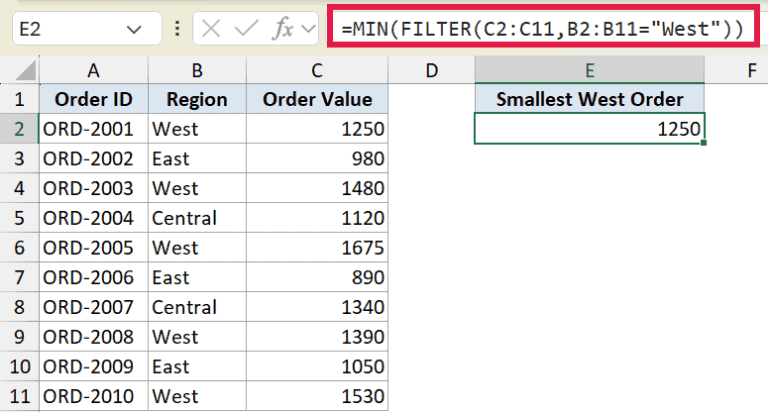Select row 4 header
Image resolution: width=768 pixels, height=412 pixels.
click(20, 189)
